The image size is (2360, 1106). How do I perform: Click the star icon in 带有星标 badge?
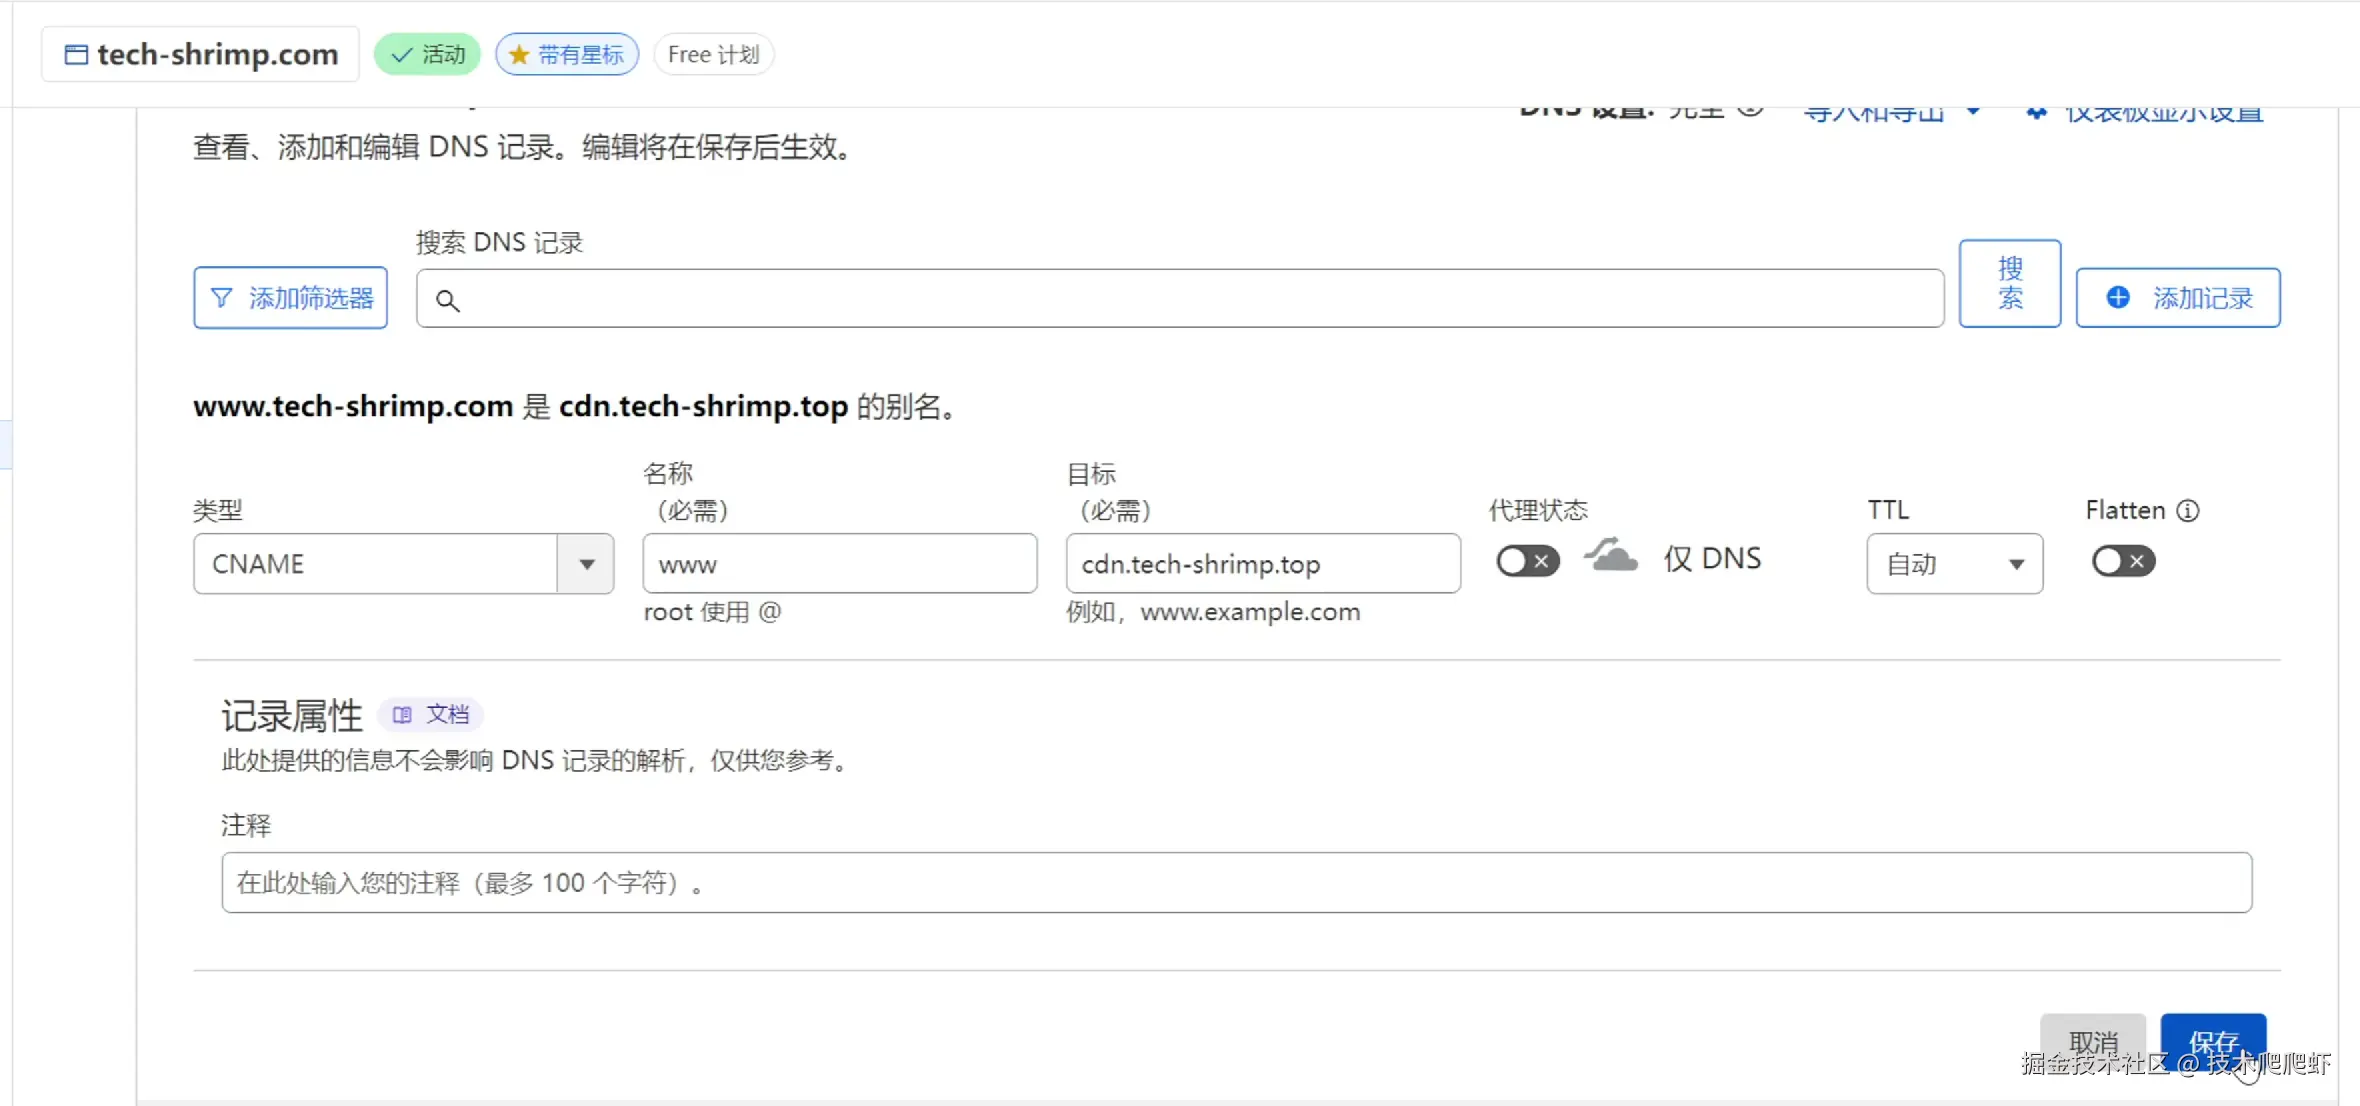(518, 55)
